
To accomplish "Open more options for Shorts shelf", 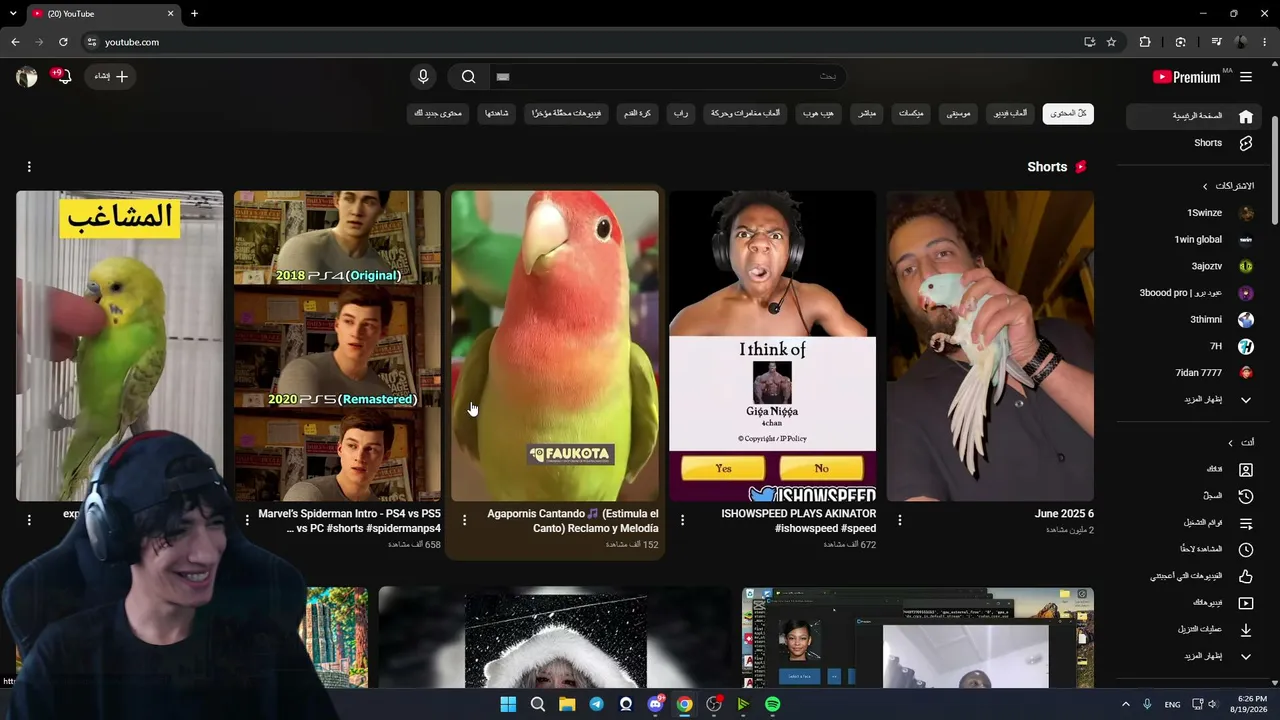I will pos(29,167).
